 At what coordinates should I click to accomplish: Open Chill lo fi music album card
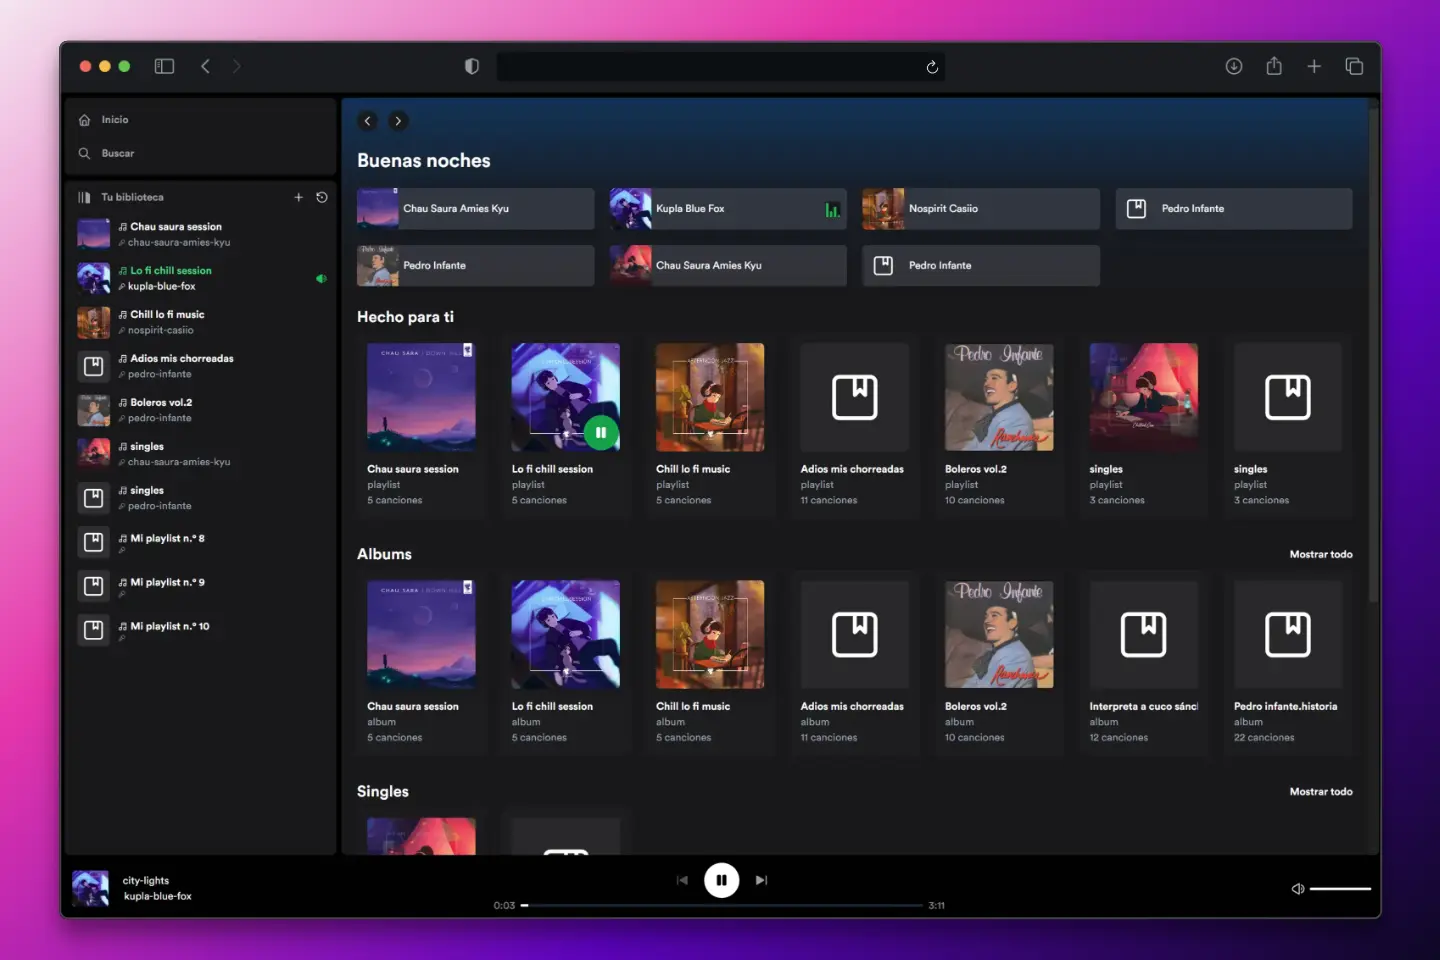click(x=710, y=663)
